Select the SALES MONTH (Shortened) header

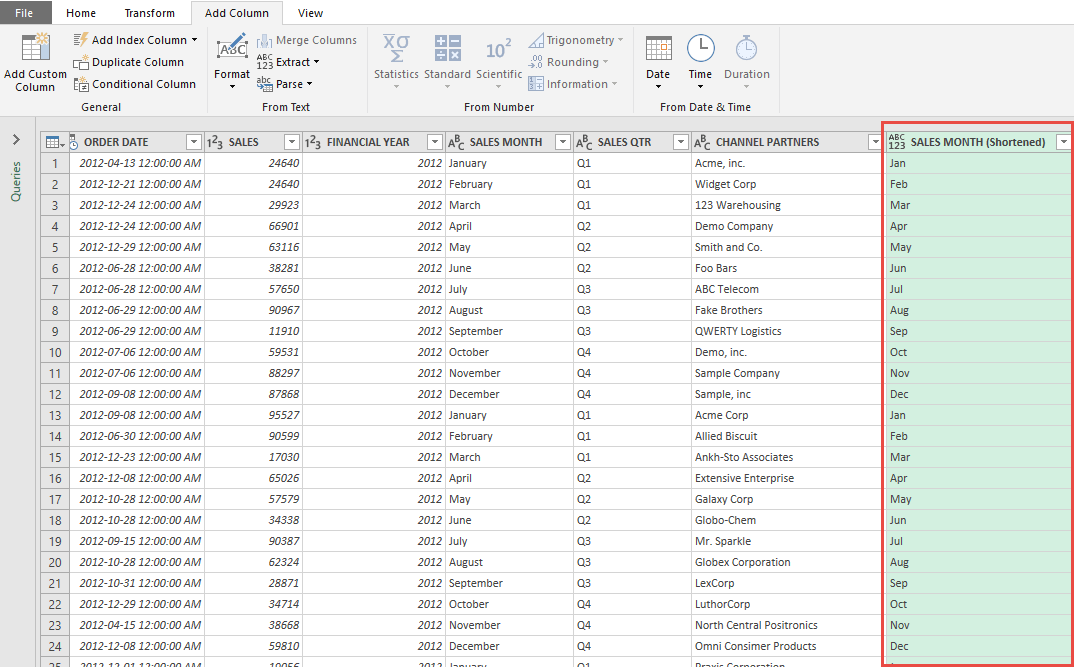pos(978,142)
